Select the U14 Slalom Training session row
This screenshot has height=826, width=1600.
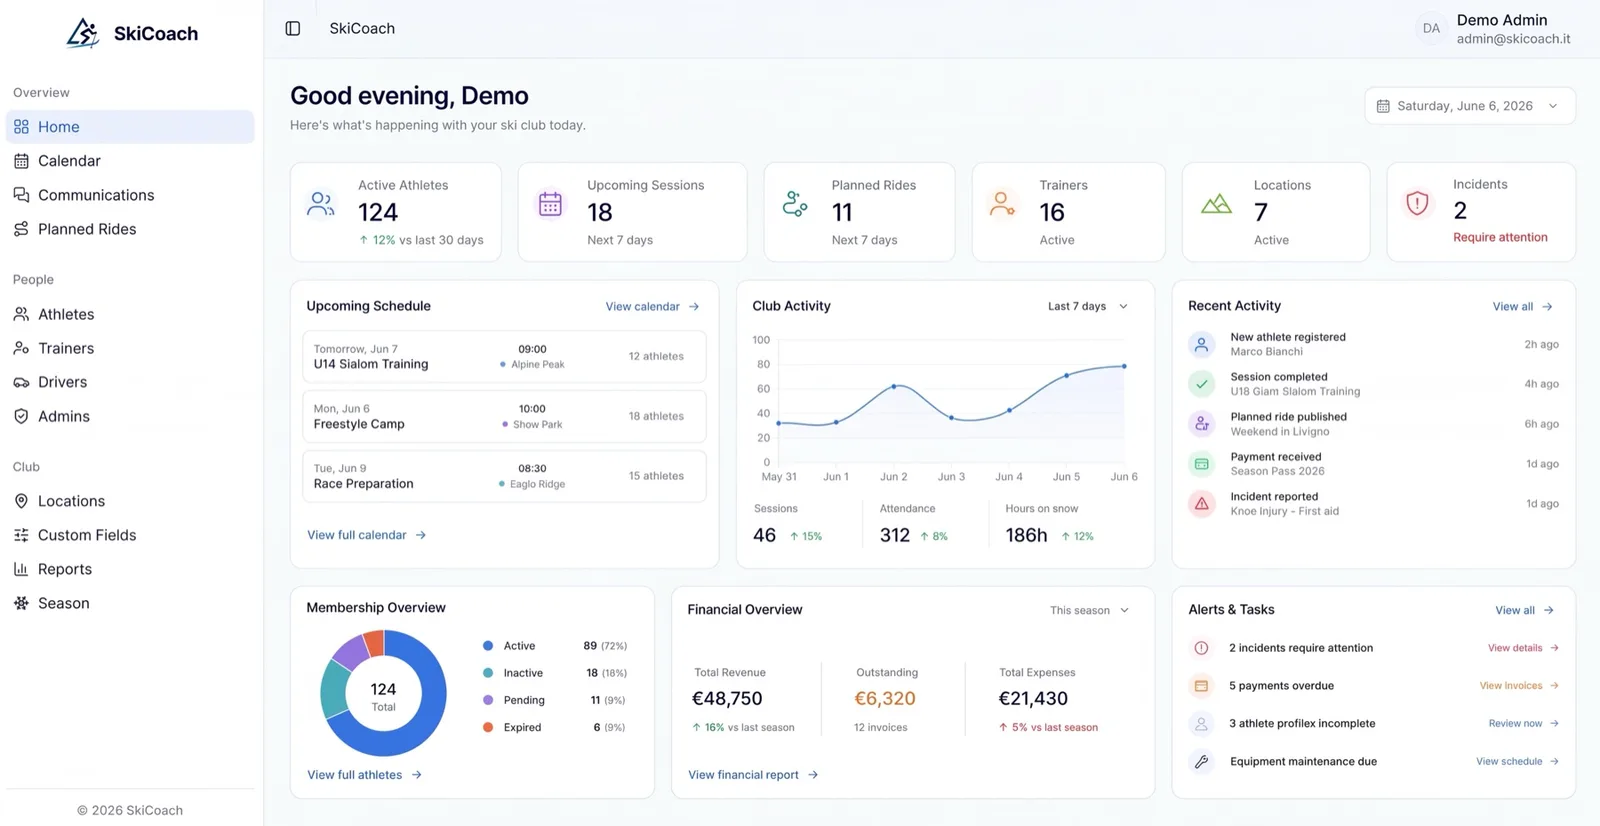504,357
